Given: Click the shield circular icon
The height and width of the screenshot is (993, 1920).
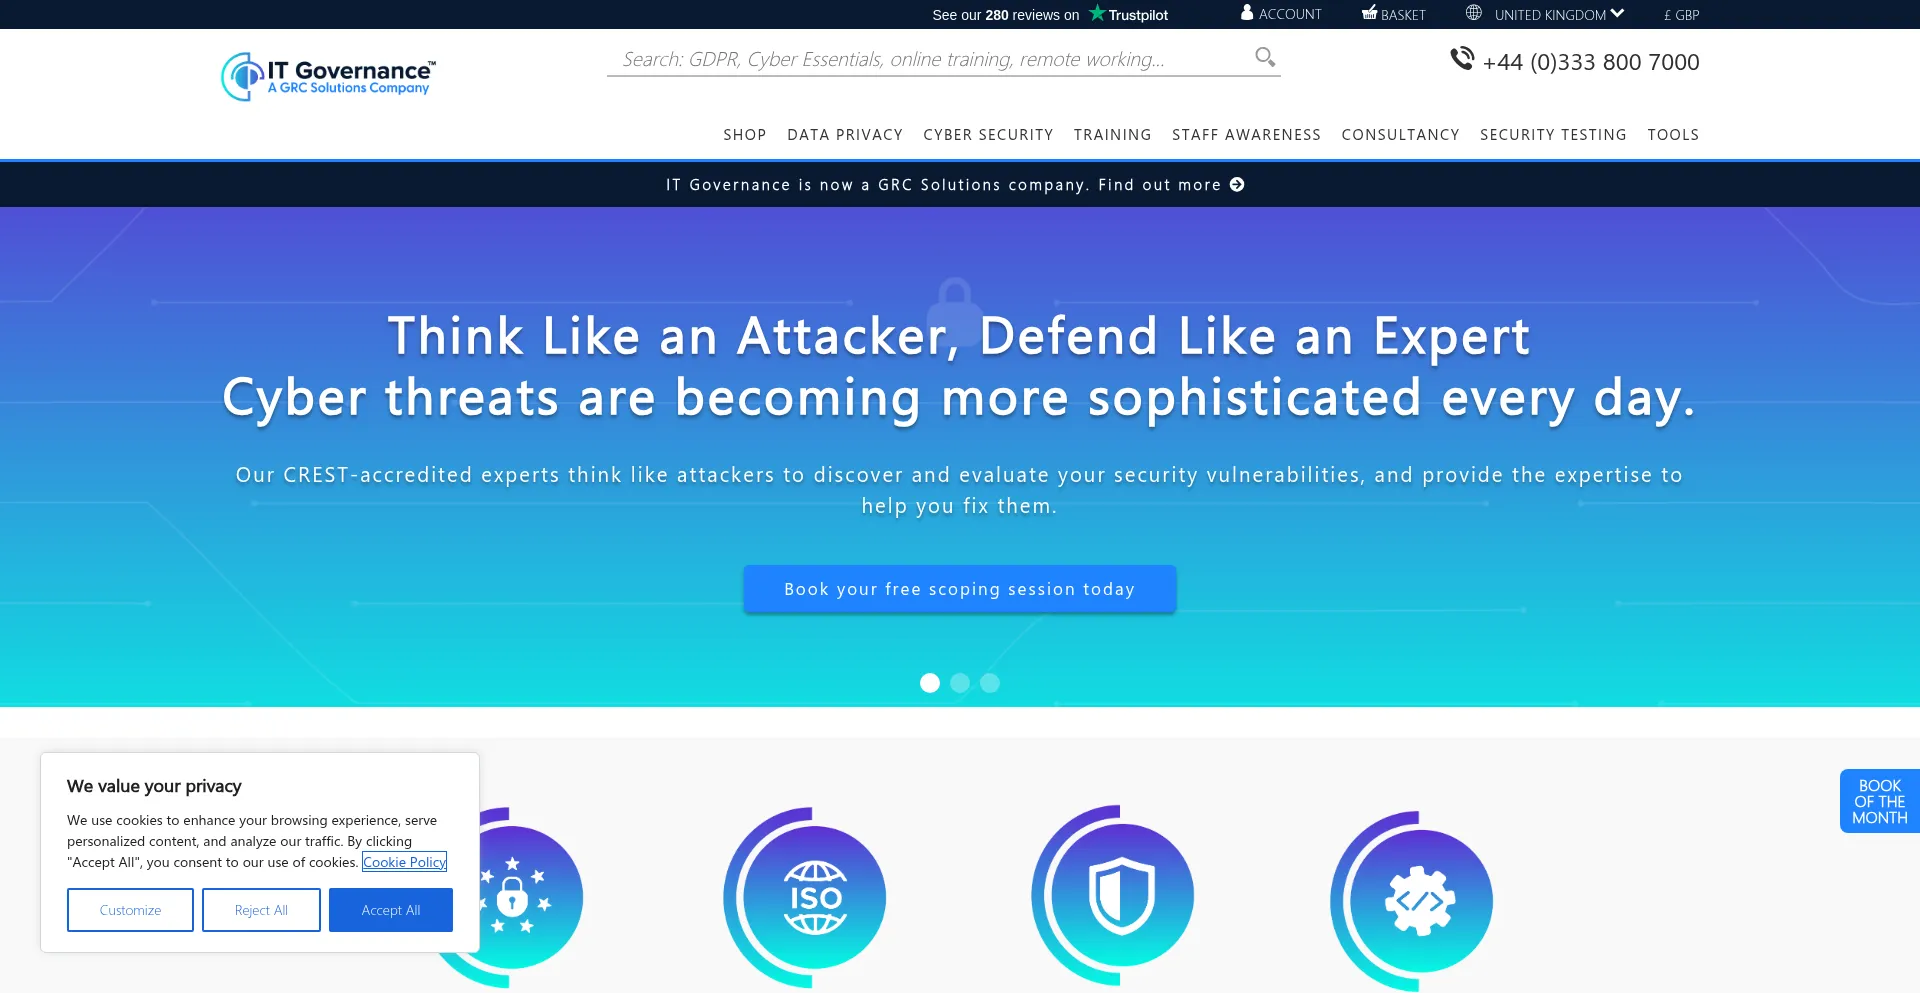Looking at the screenshot, I should click(1120, 895).
